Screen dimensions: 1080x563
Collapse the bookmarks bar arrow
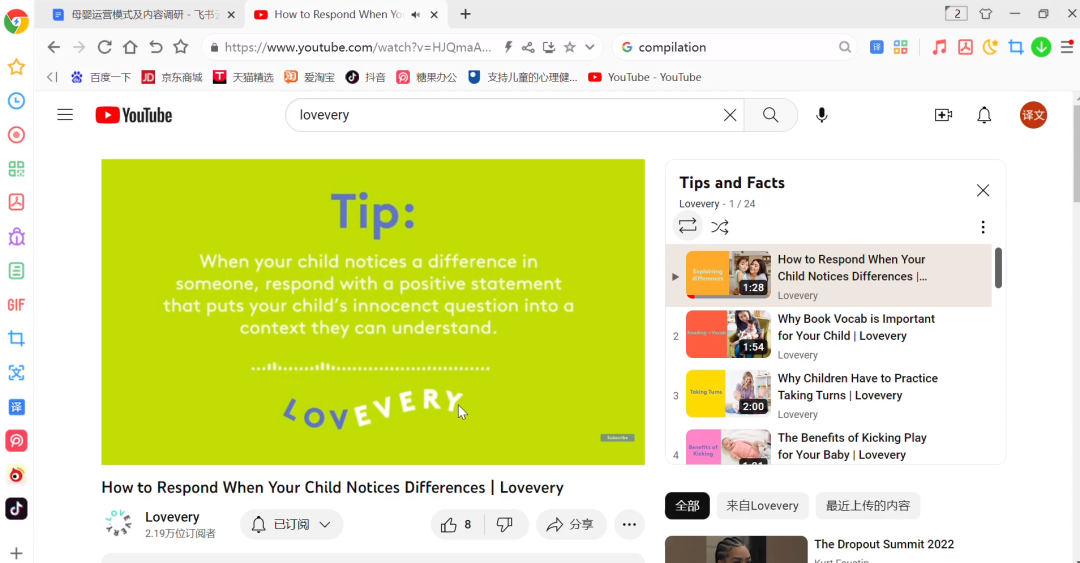52,77
